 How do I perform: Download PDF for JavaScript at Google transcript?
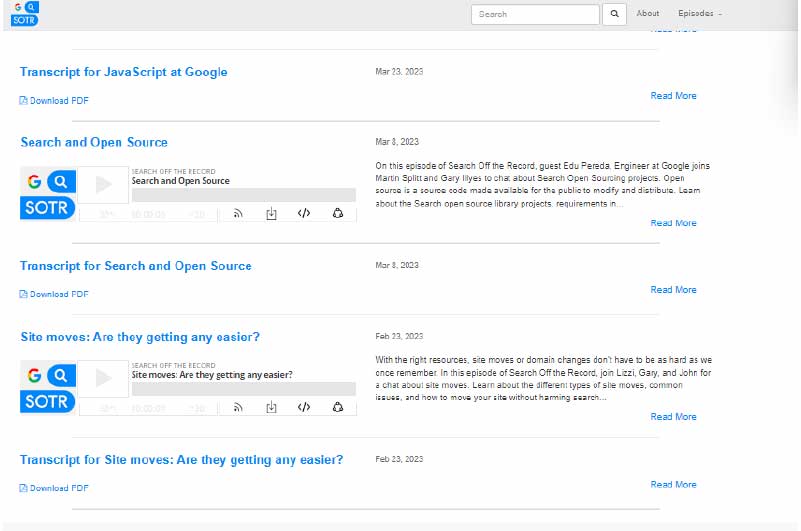tap(54, 101)
